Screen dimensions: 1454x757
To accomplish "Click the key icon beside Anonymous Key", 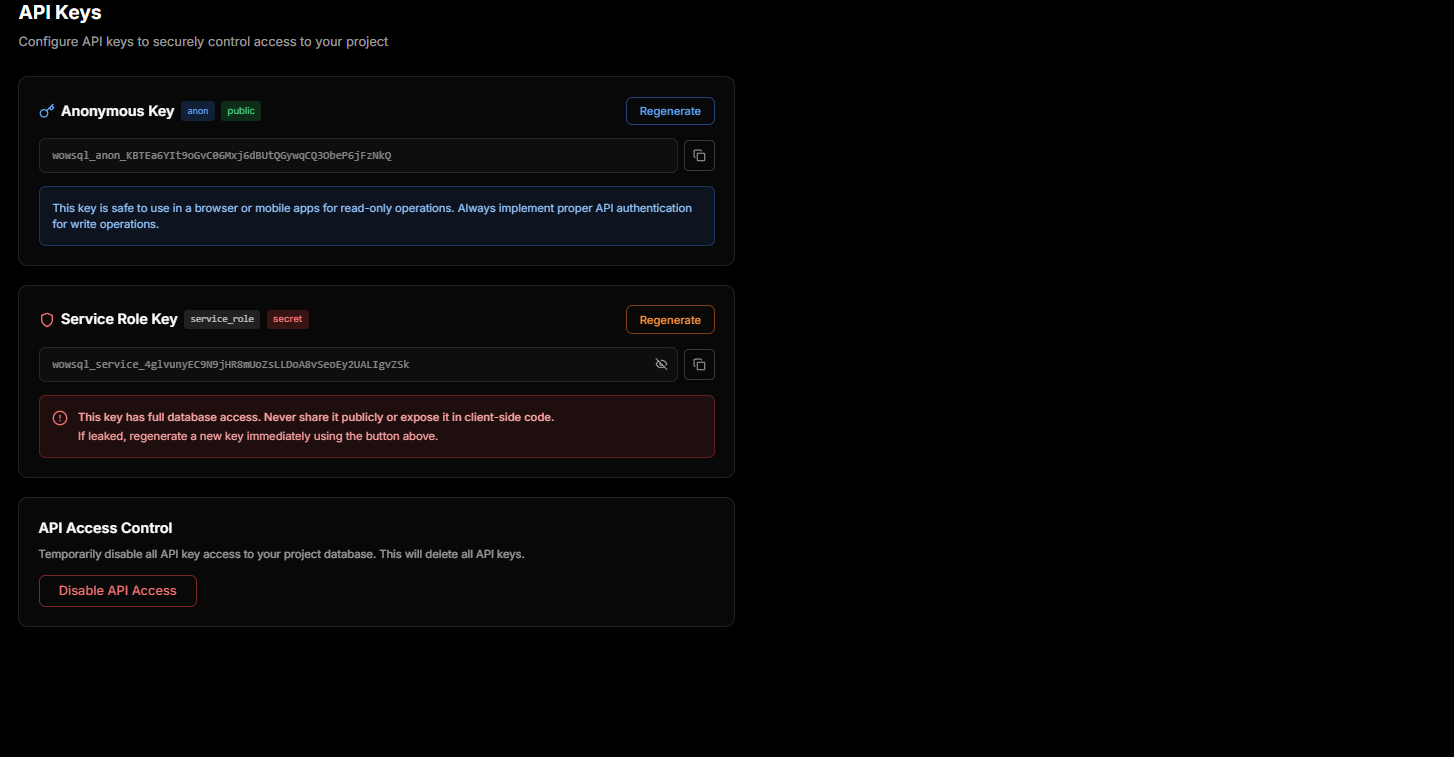I will [46, 110].
